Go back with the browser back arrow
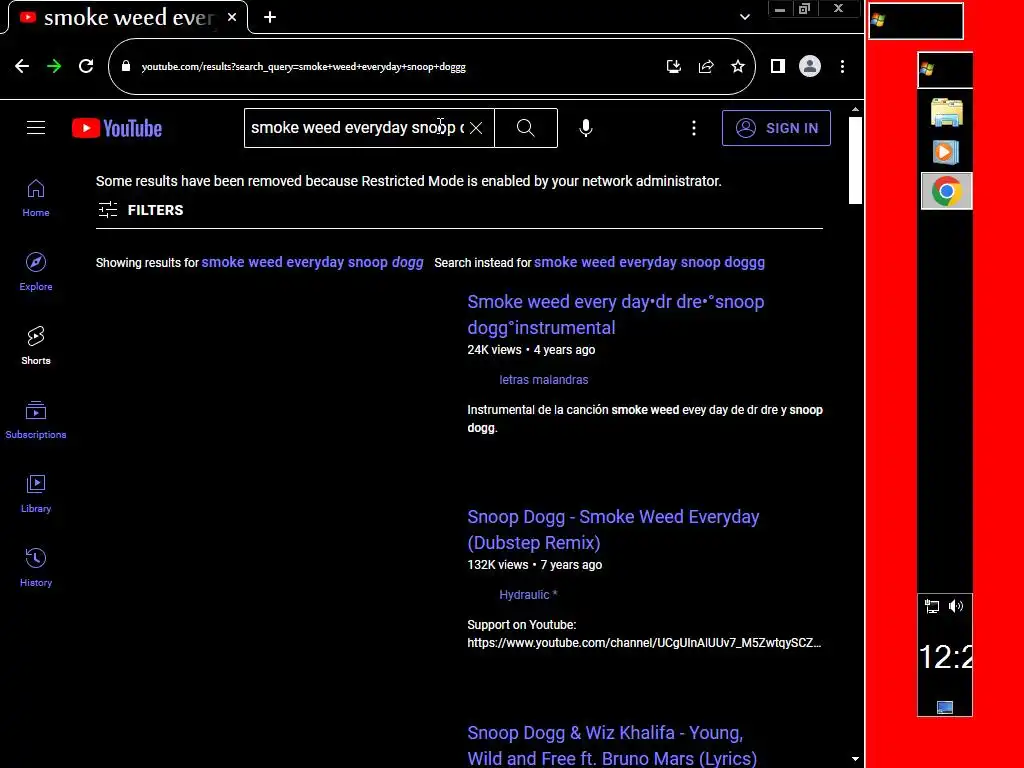The height and width of the screenshot is (768, 1024). [x=22, y=66]
